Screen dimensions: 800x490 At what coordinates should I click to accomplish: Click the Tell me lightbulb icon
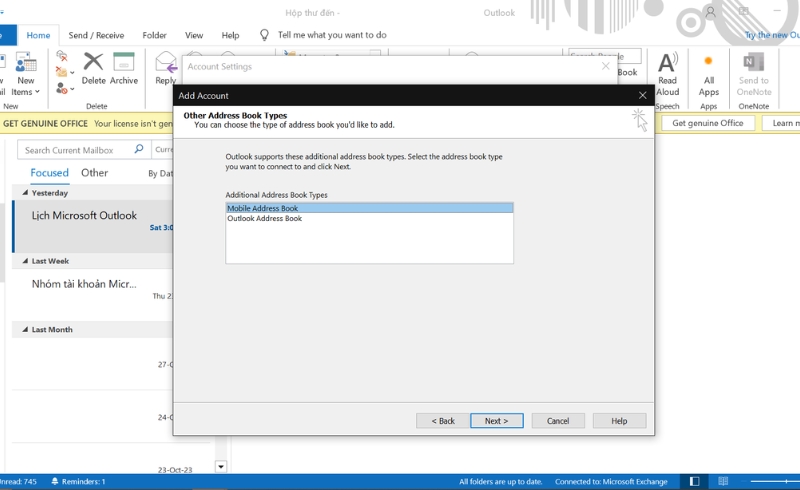coord(264,35)
